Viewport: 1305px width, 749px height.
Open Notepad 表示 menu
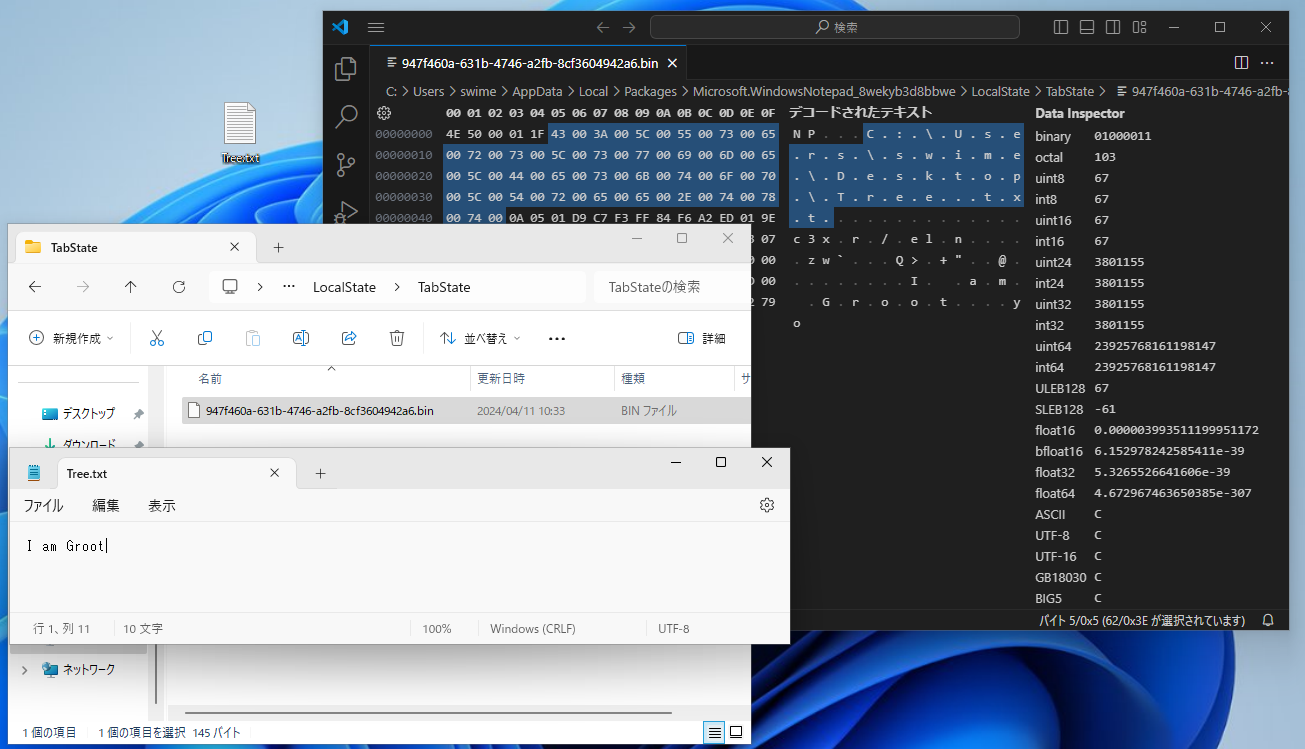[x=162, y=505]
